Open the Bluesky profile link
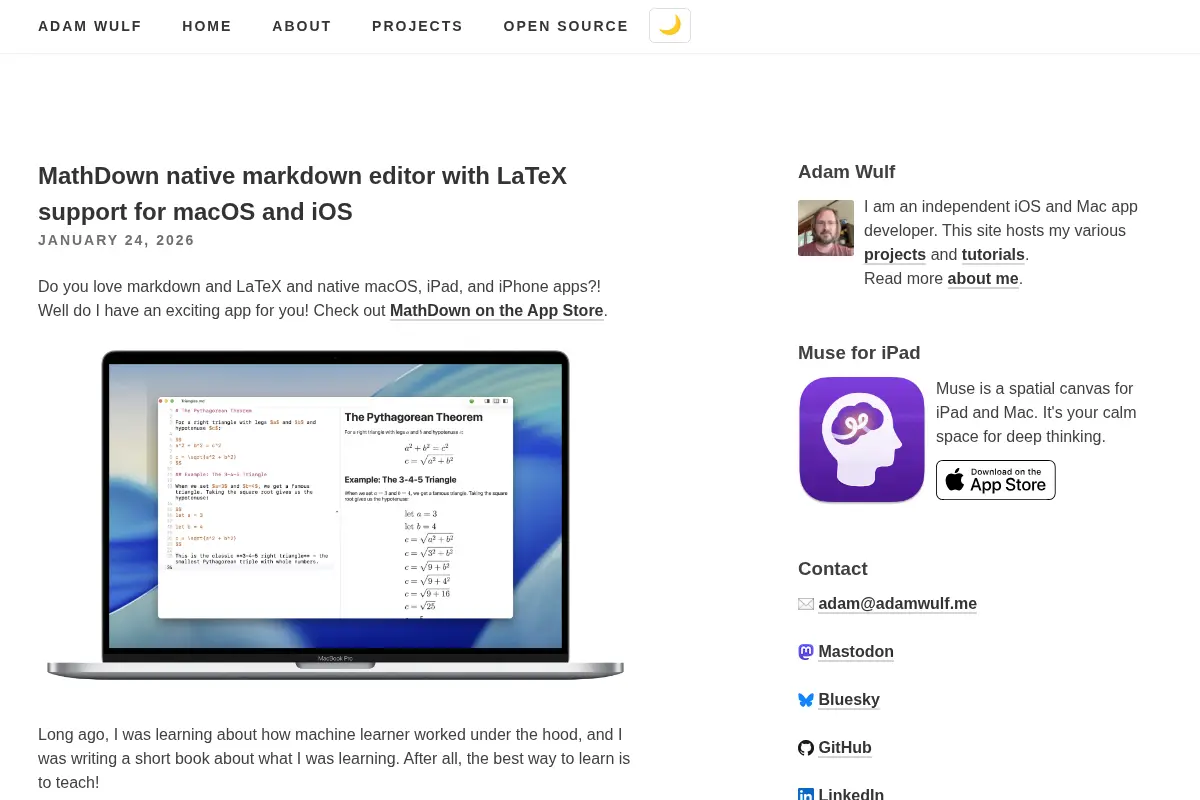 pos(849,699)
